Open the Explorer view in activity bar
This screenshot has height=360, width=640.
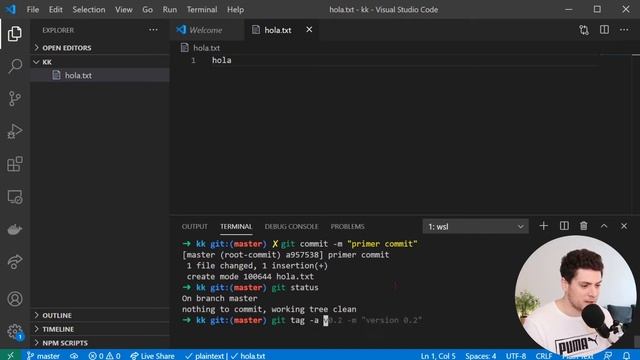tap(15, 33)
